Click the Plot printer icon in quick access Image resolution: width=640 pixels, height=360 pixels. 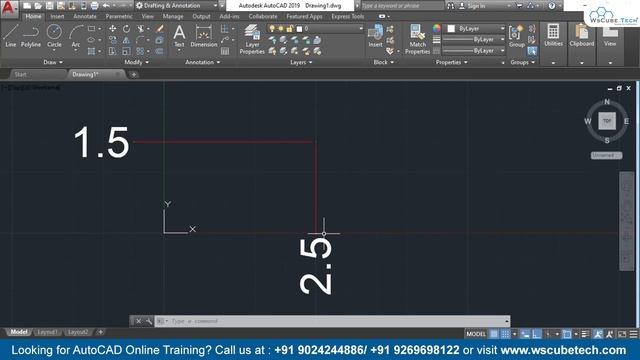click(94, 6)
